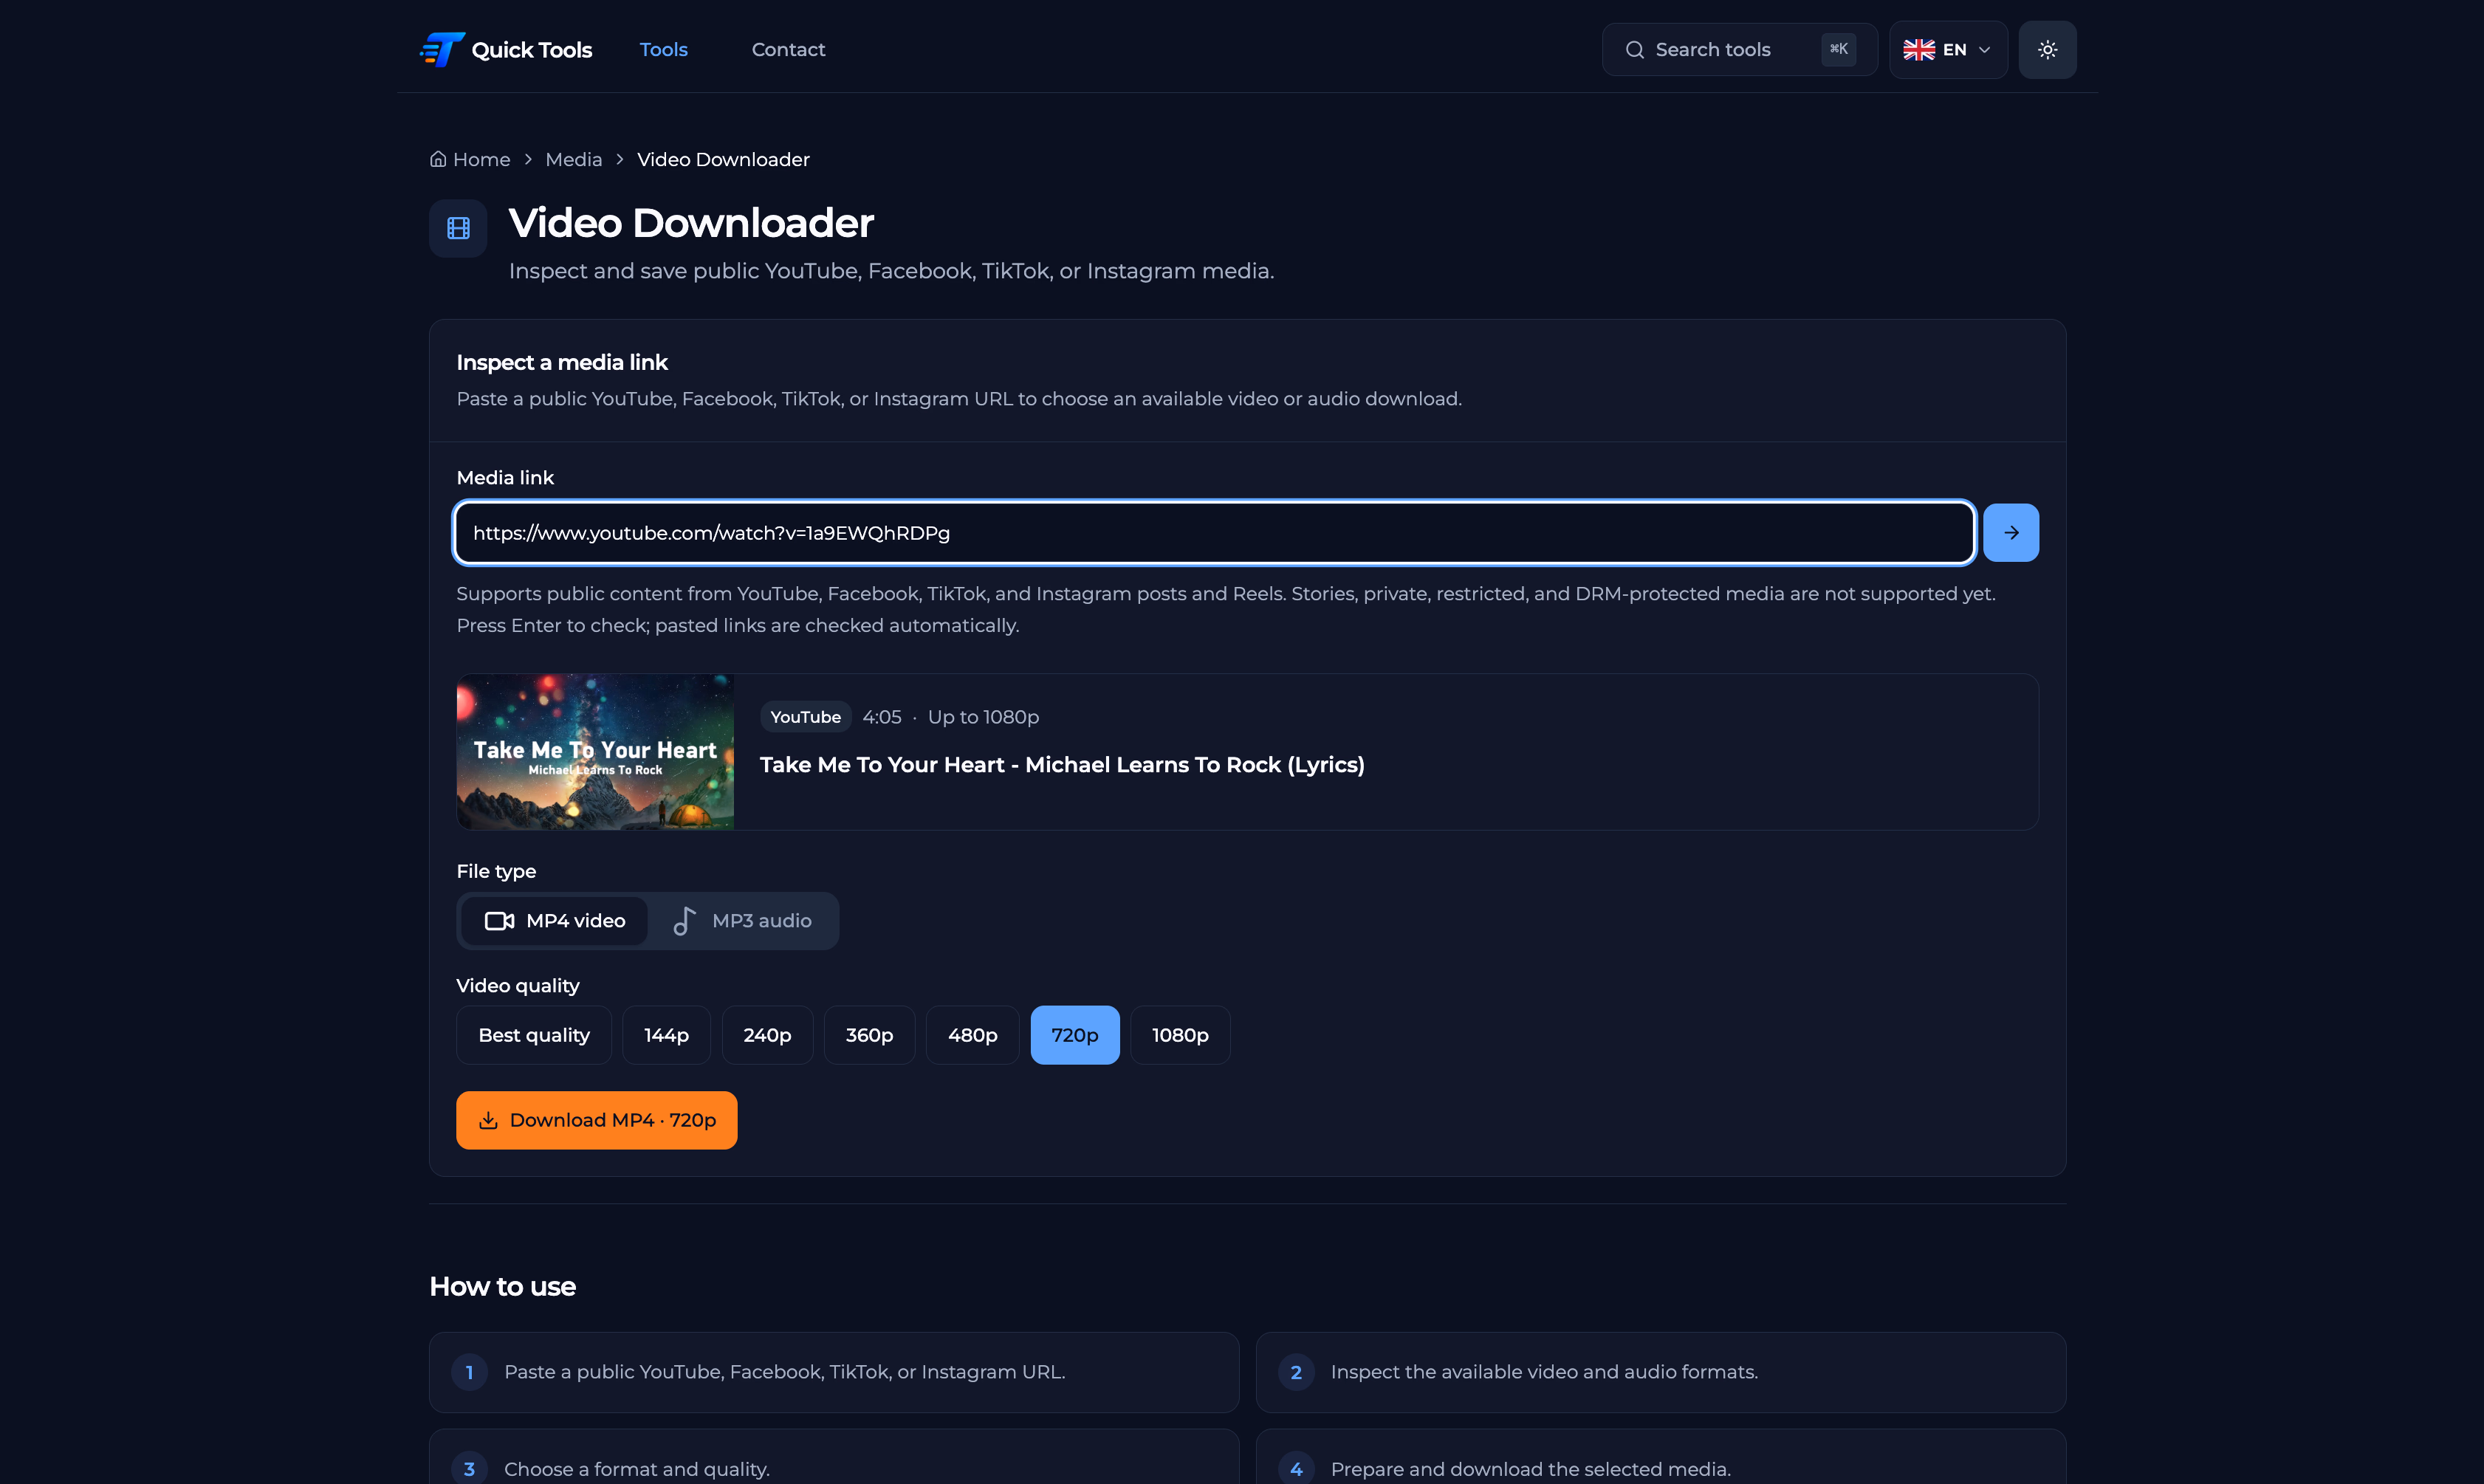Click the Quick Tools logo
This screenshot has width=2484, height=1484.
pos(505,50)
